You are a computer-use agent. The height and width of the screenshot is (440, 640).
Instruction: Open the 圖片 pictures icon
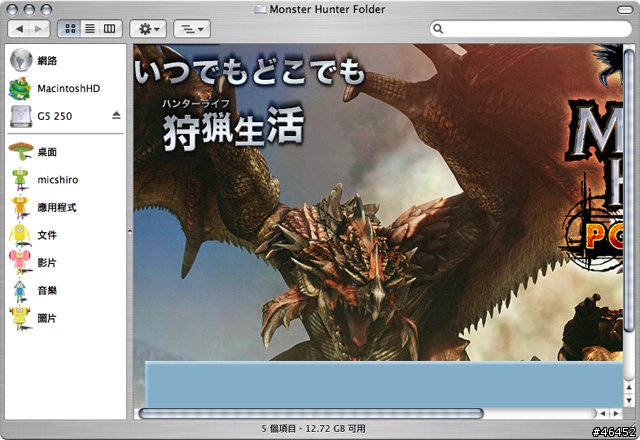tap(20, 318)
